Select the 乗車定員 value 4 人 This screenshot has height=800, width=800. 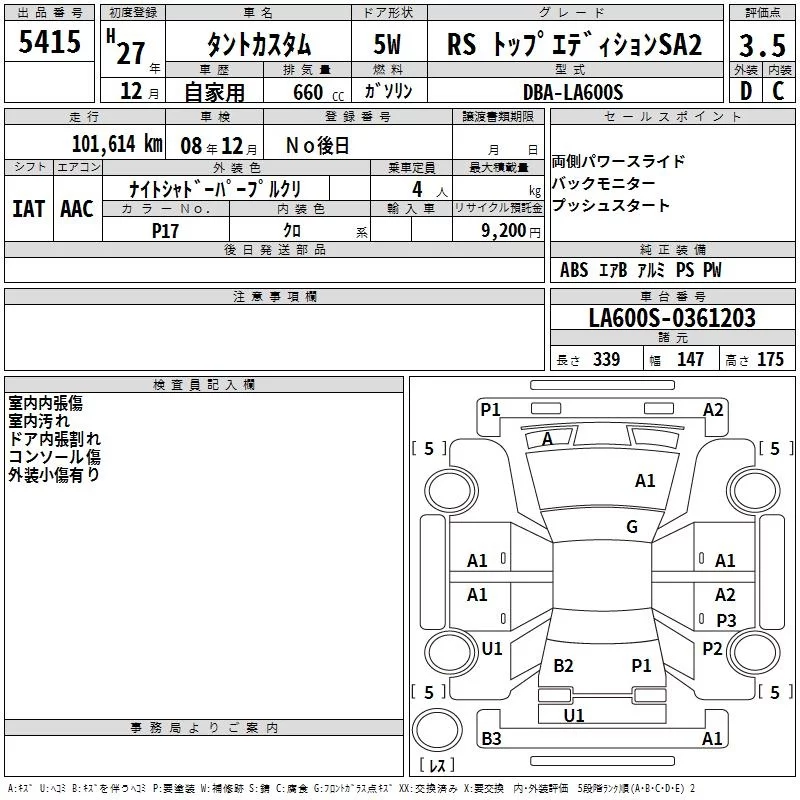[x=429, y=189]
